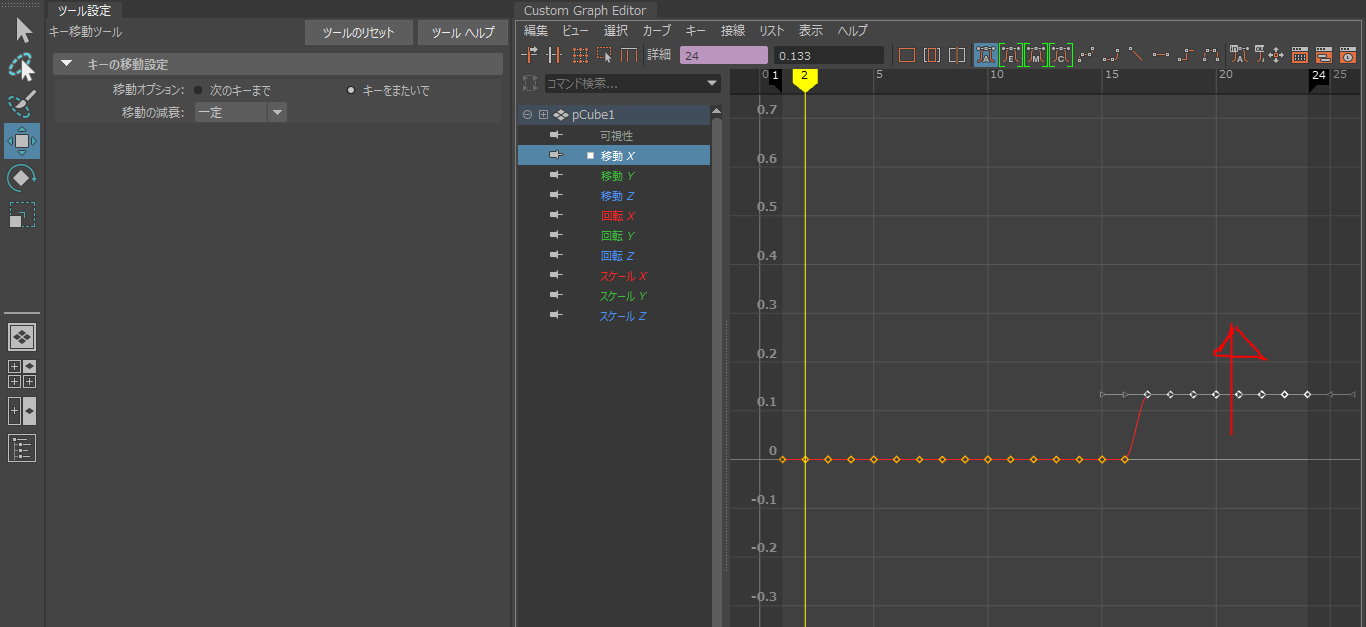Set Linear tangents on selected keys

pos(1136,55)
